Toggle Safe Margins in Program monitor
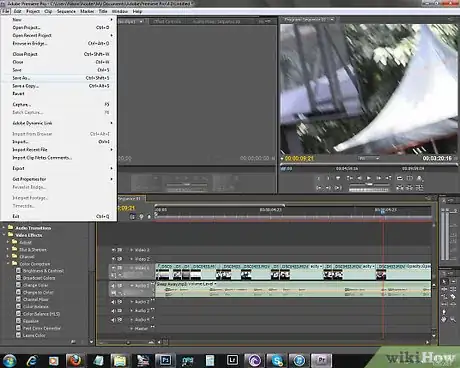This screenshot has width=460, height=368. (410, 178)
